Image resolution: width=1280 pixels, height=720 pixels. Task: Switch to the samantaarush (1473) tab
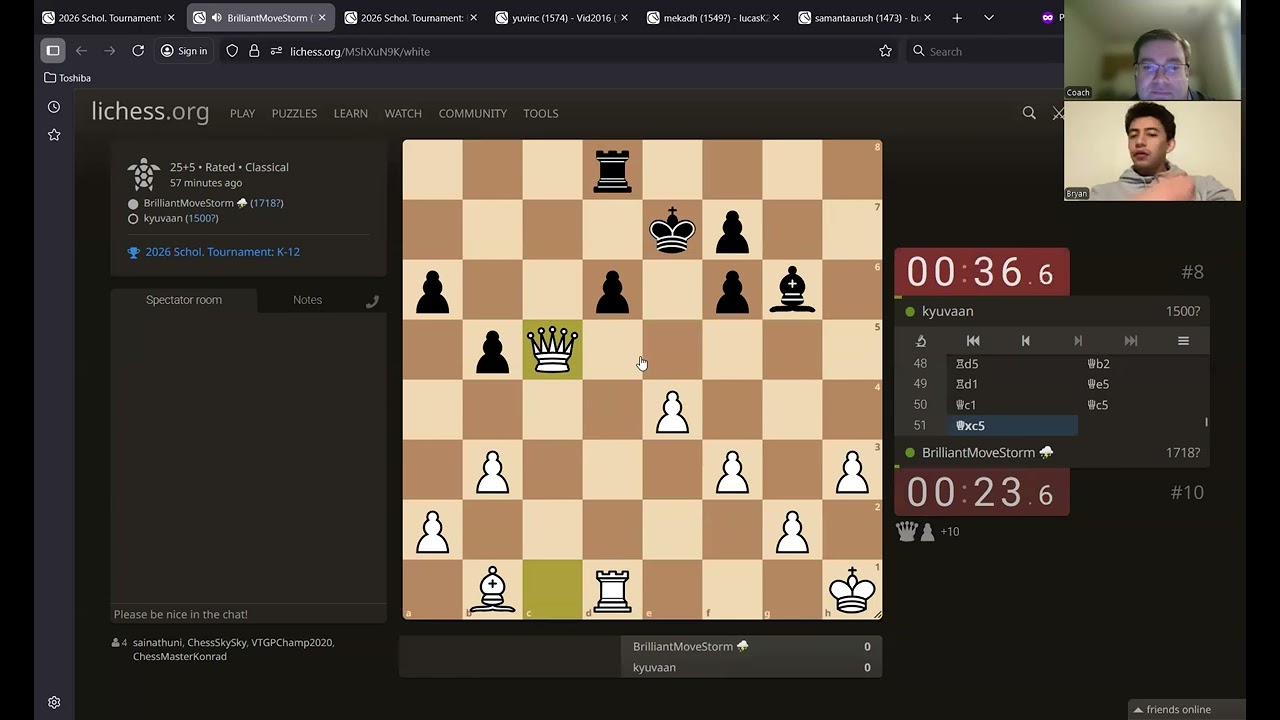pos(866,18)
